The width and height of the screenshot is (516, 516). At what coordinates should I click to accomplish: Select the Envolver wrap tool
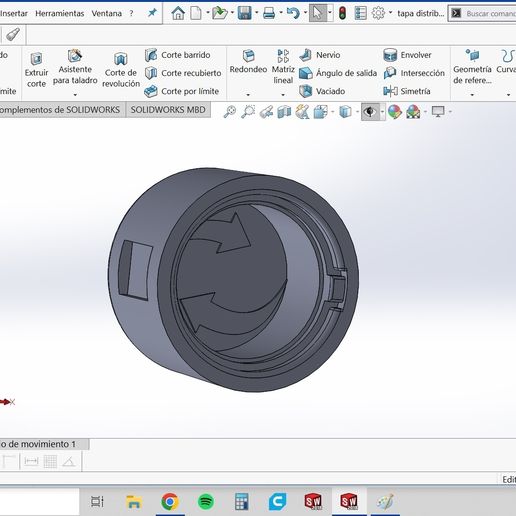click(407, 55)
